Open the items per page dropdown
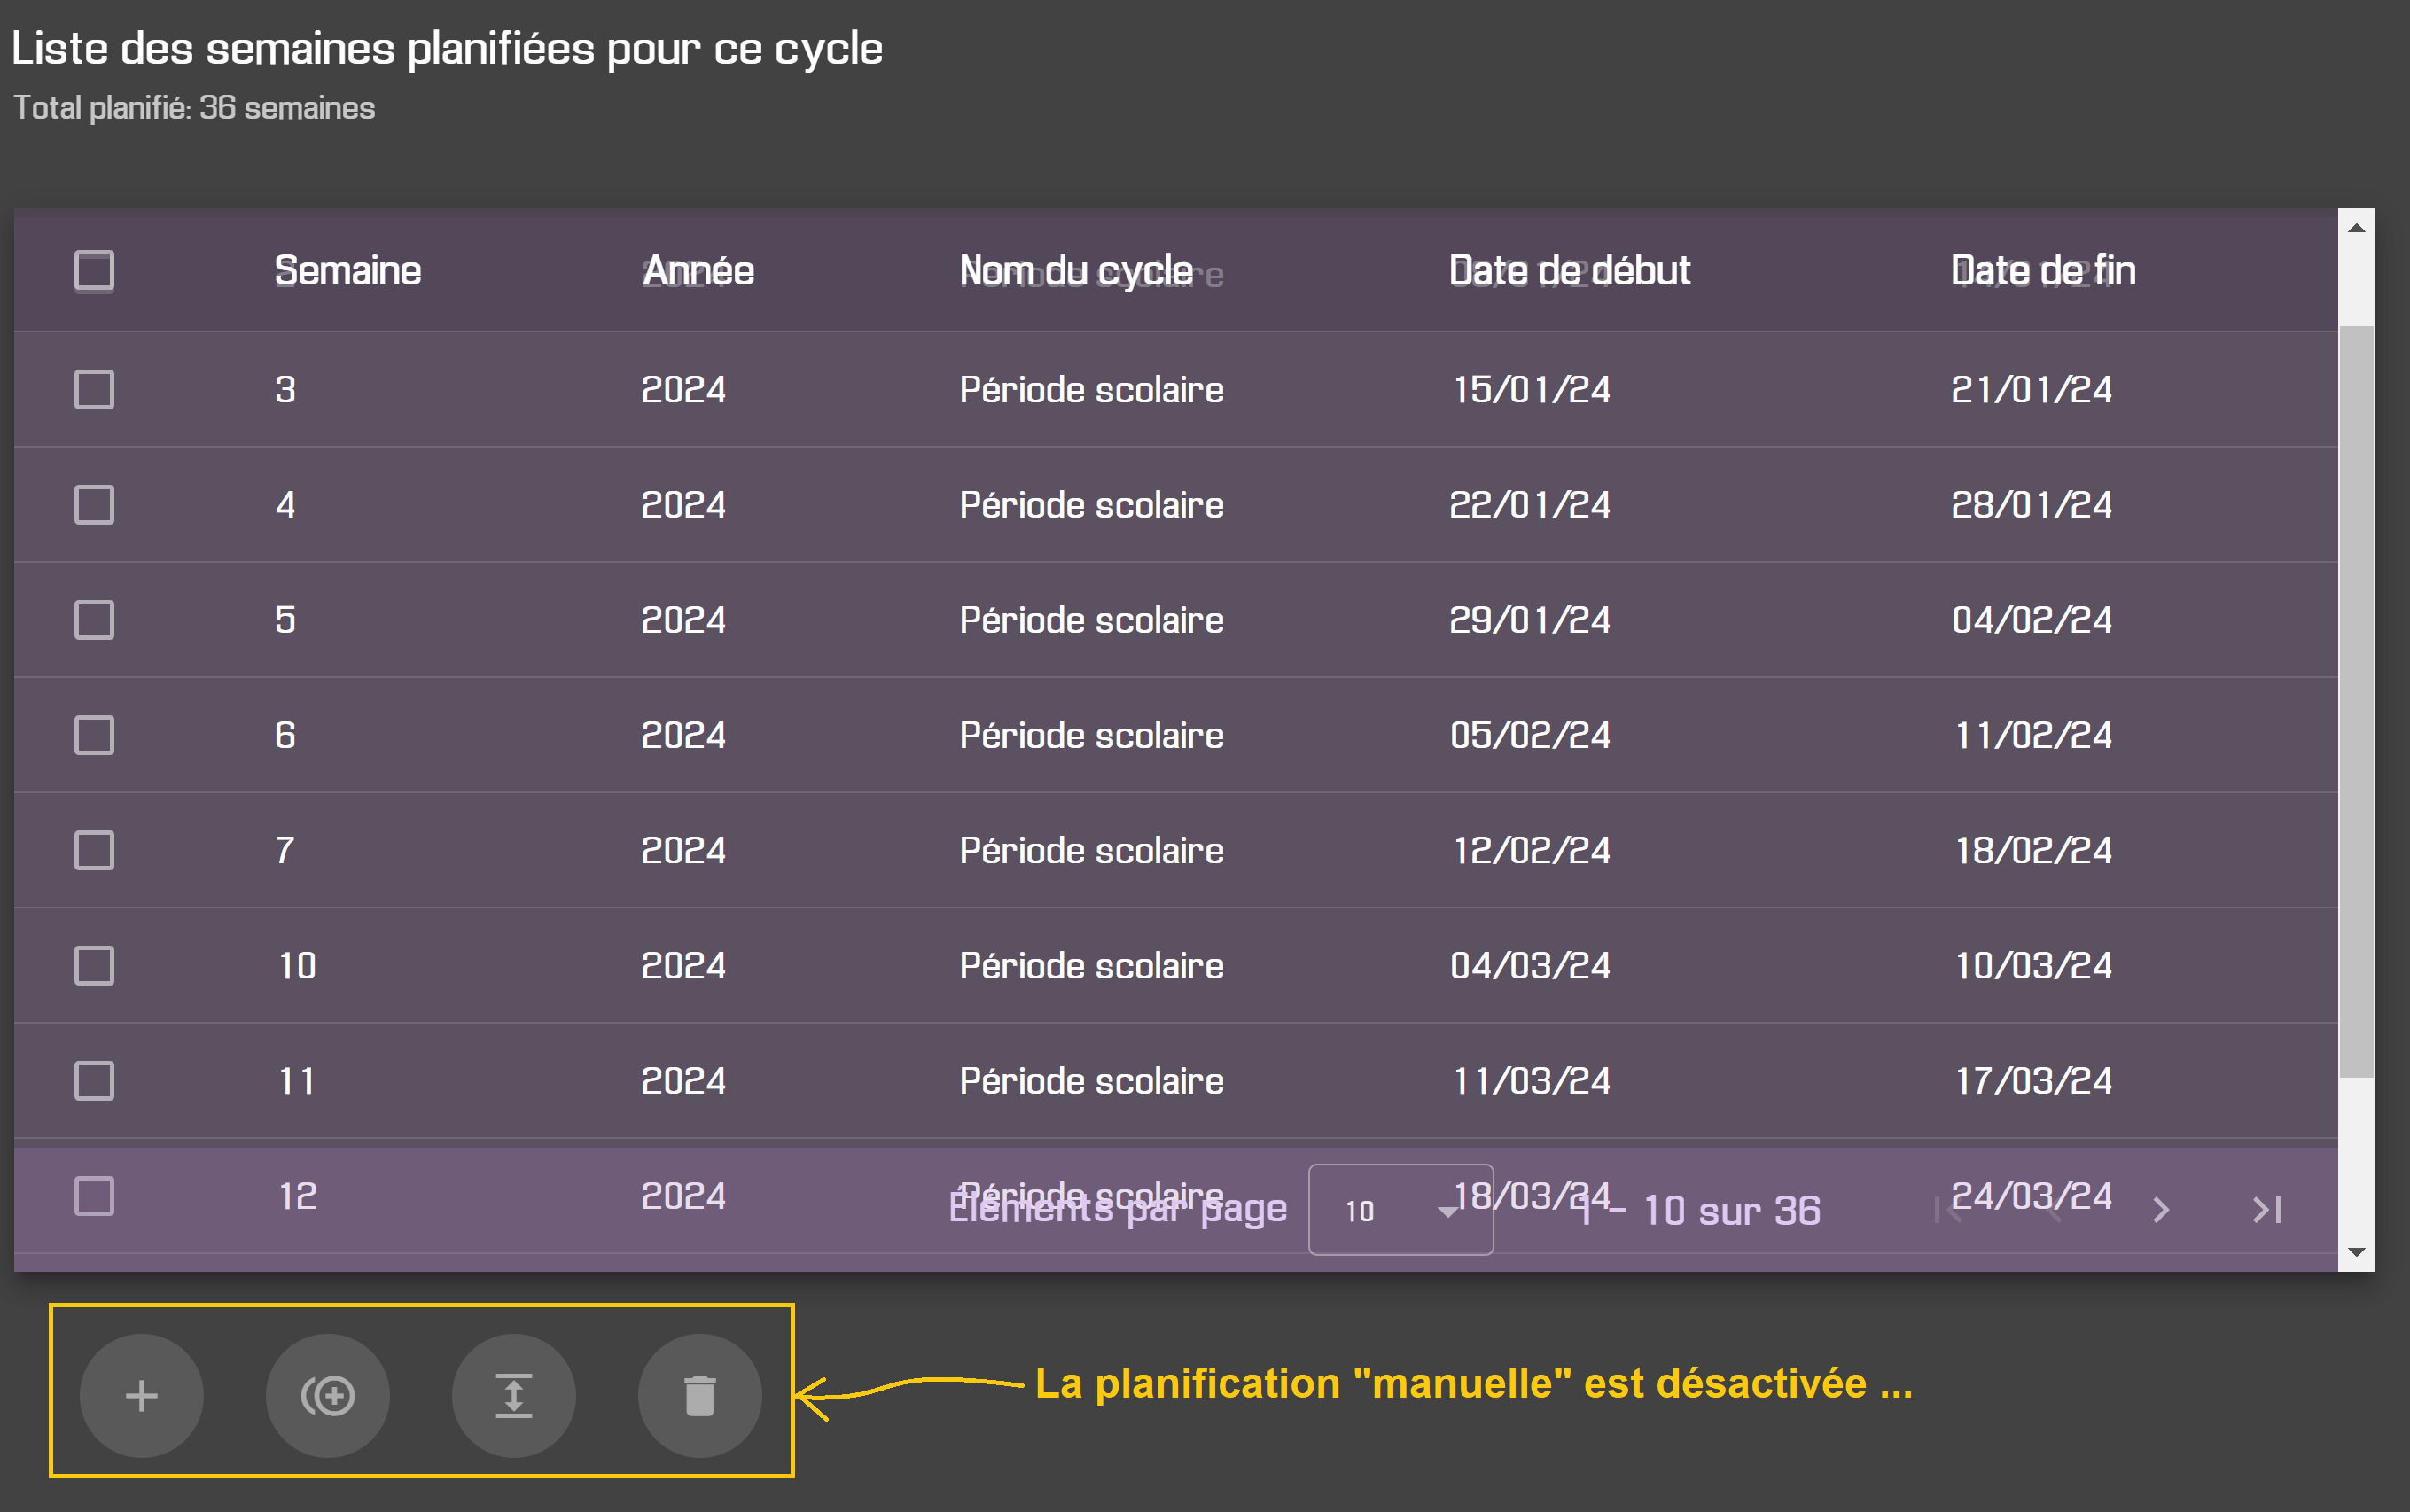 pos(1400,1209)
